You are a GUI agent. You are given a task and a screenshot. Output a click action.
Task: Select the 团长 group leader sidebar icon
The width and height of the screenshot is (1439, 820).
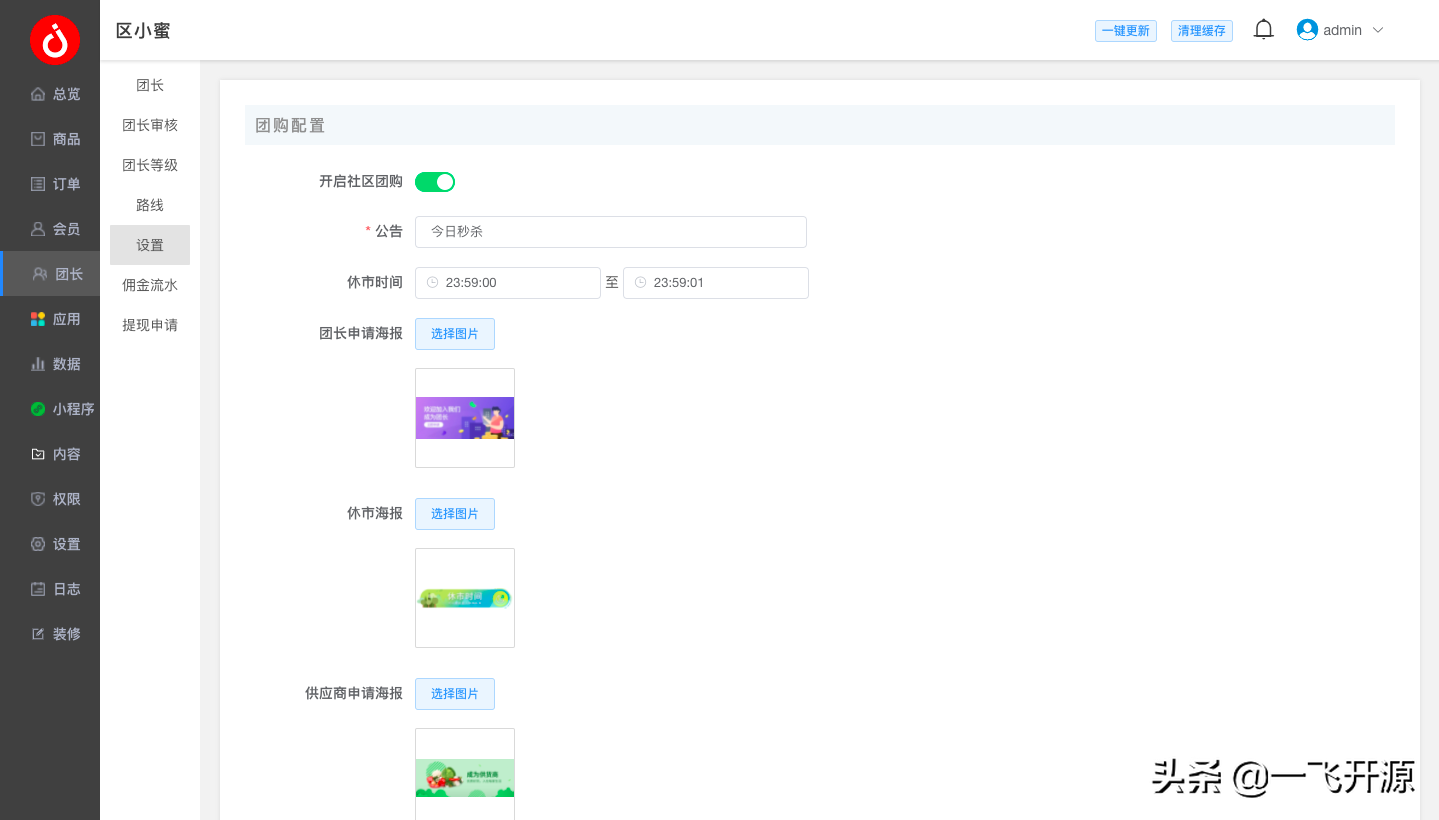point(40,274)
